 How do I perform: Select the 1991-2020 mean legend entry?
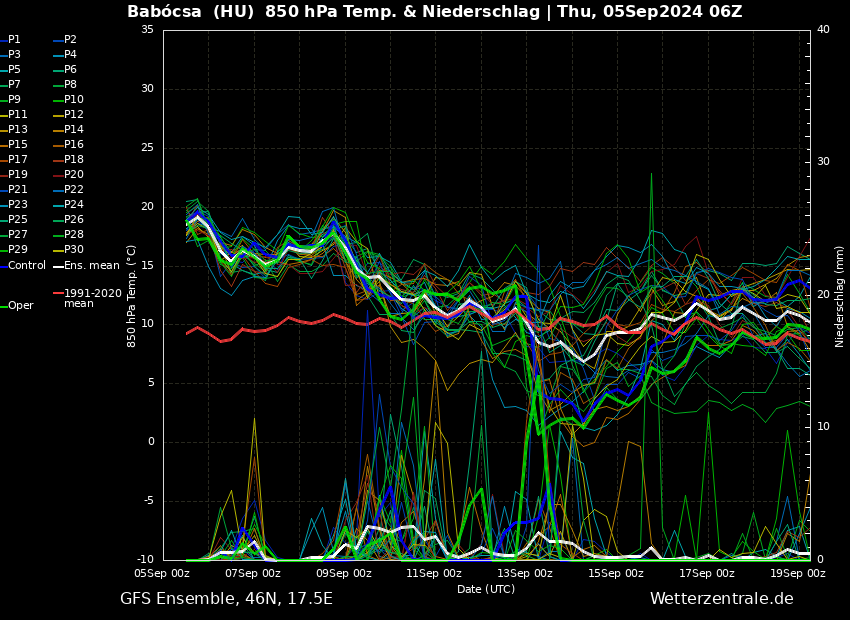pyautogui.click(x=92, y=298)
